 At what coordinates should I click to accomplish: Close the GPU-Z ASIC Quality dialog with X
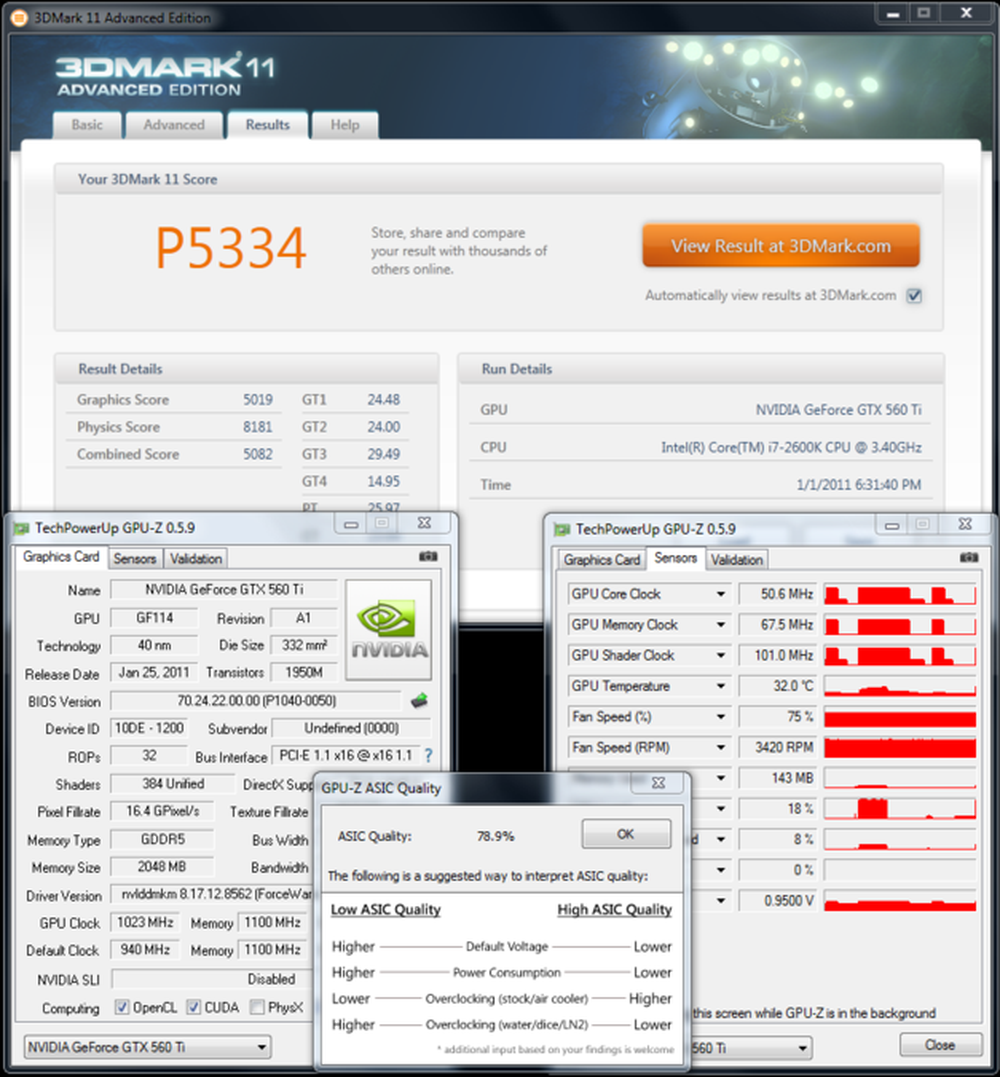click(x=658, y=783)
